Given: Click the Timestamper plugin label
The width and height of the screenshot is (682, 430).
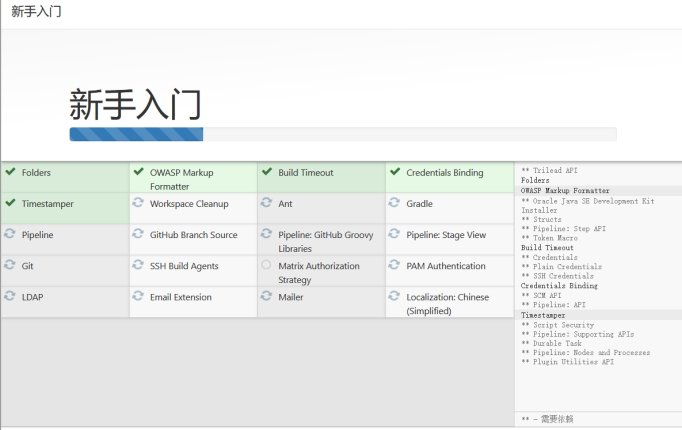Looking at the screenshot, I should [x=48, y=204].
